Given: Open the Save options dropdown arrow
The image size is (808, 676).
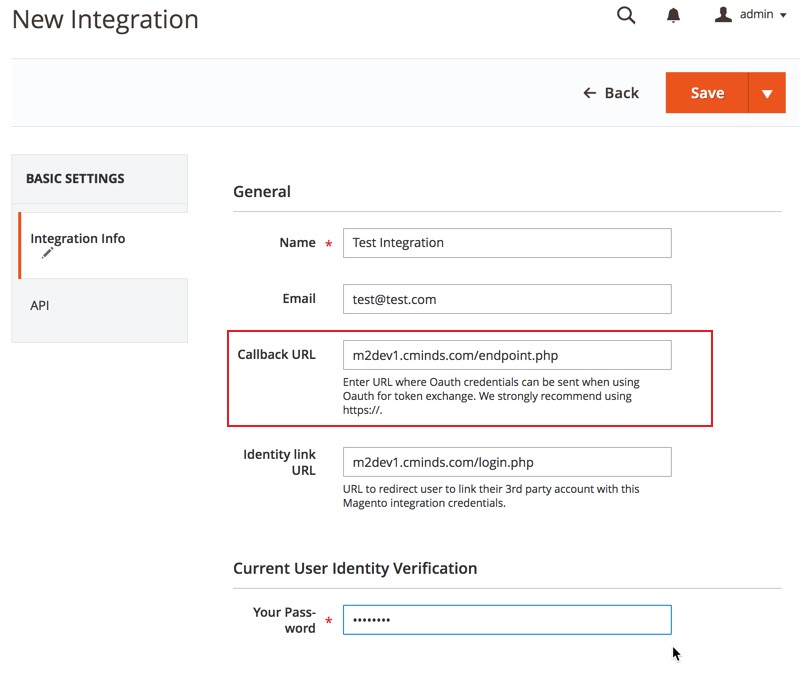Looking at the screenshot, I should click(x=767, y=93).
